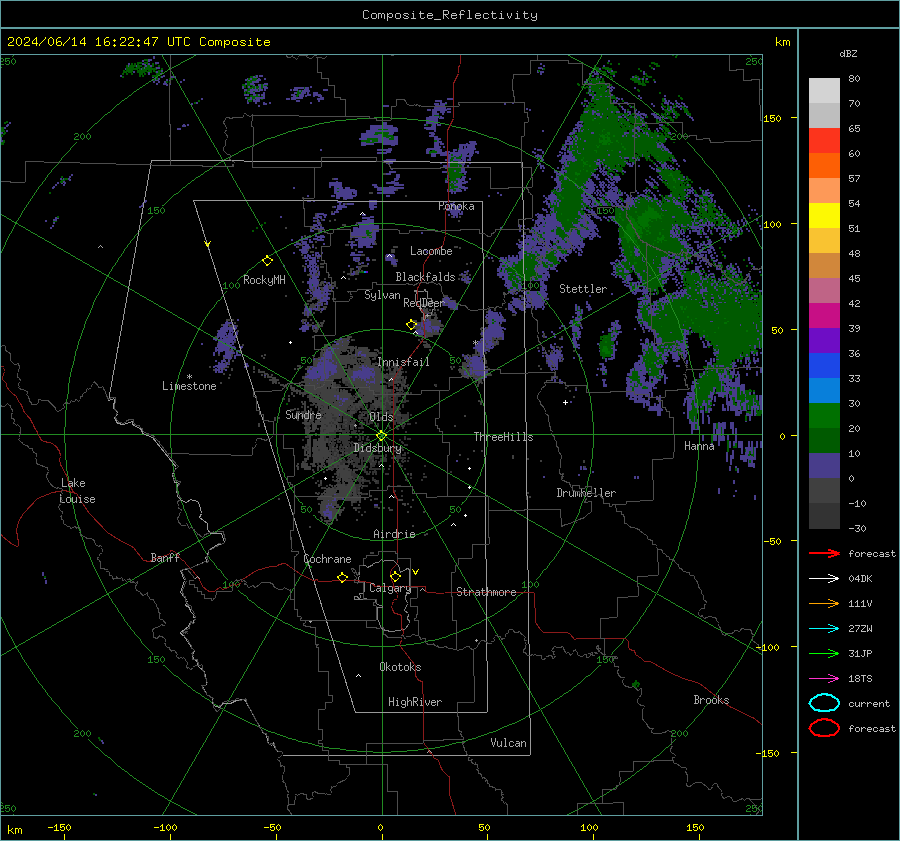The width and height of the screenshot is (900, 841).
Task: Click the cyan 27ZW arrow in legend
Action: pos(824,629)
